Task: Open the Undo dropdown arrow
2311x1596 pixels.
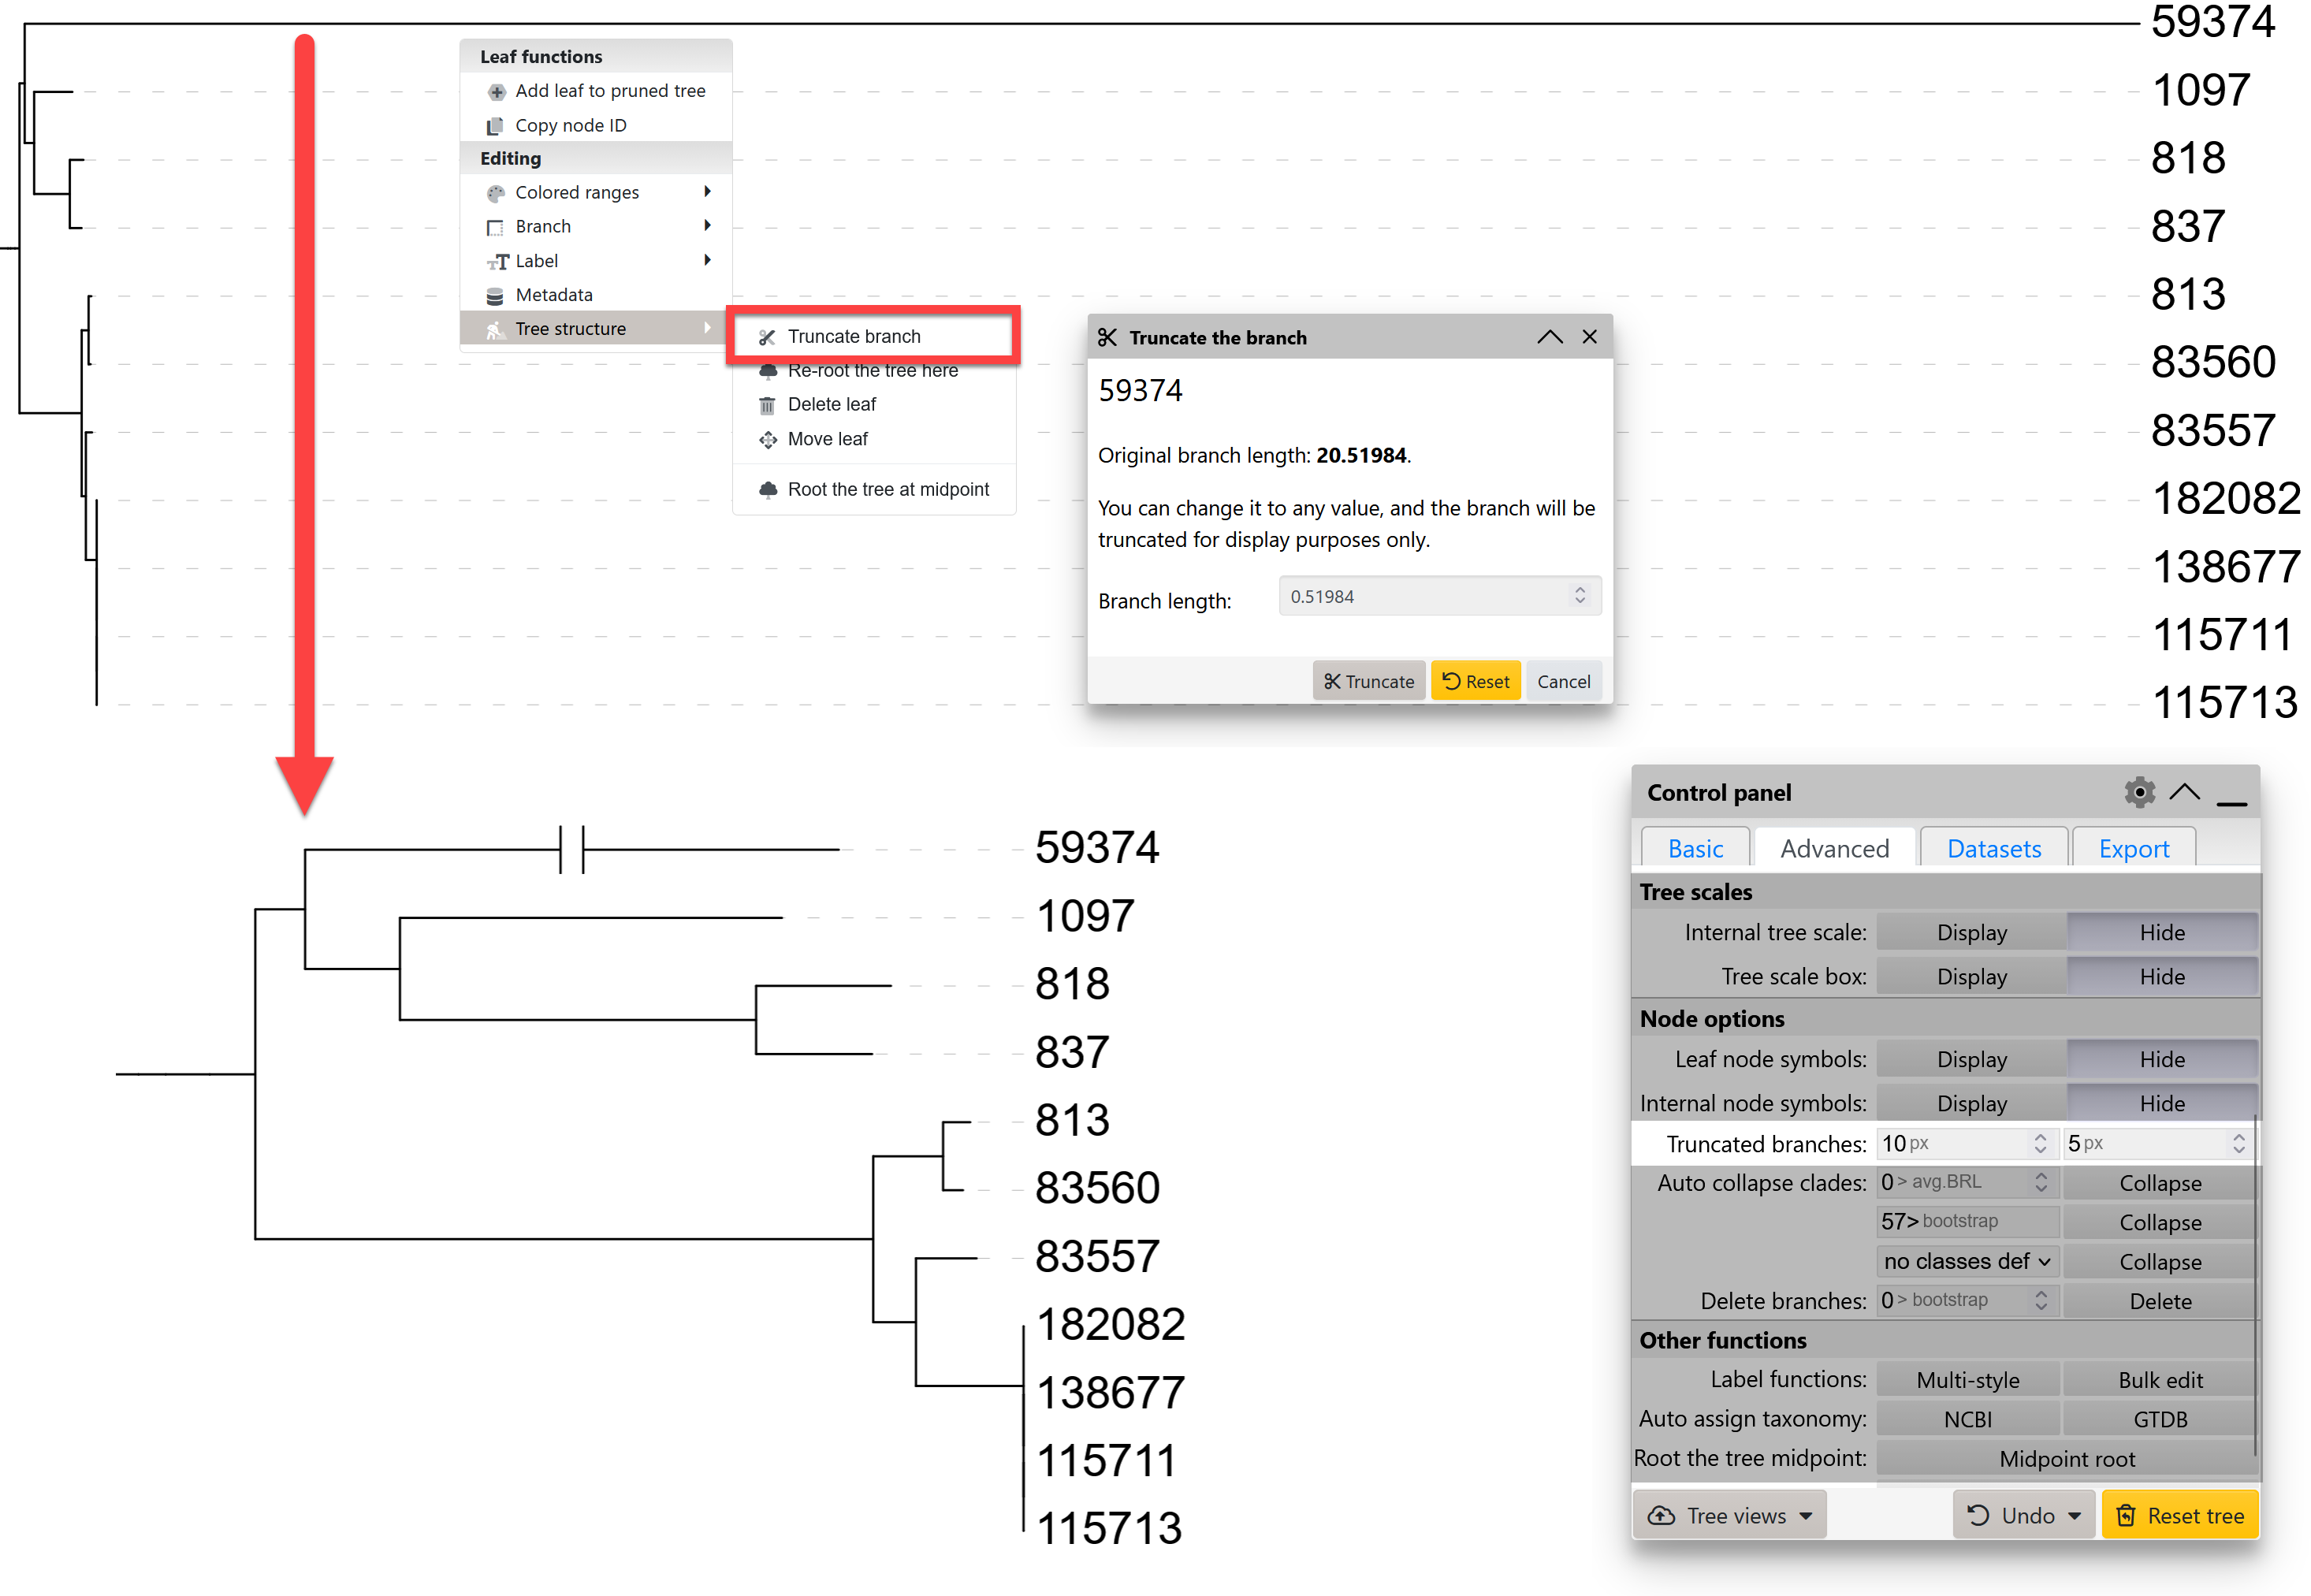Action: point(2075,1516)
